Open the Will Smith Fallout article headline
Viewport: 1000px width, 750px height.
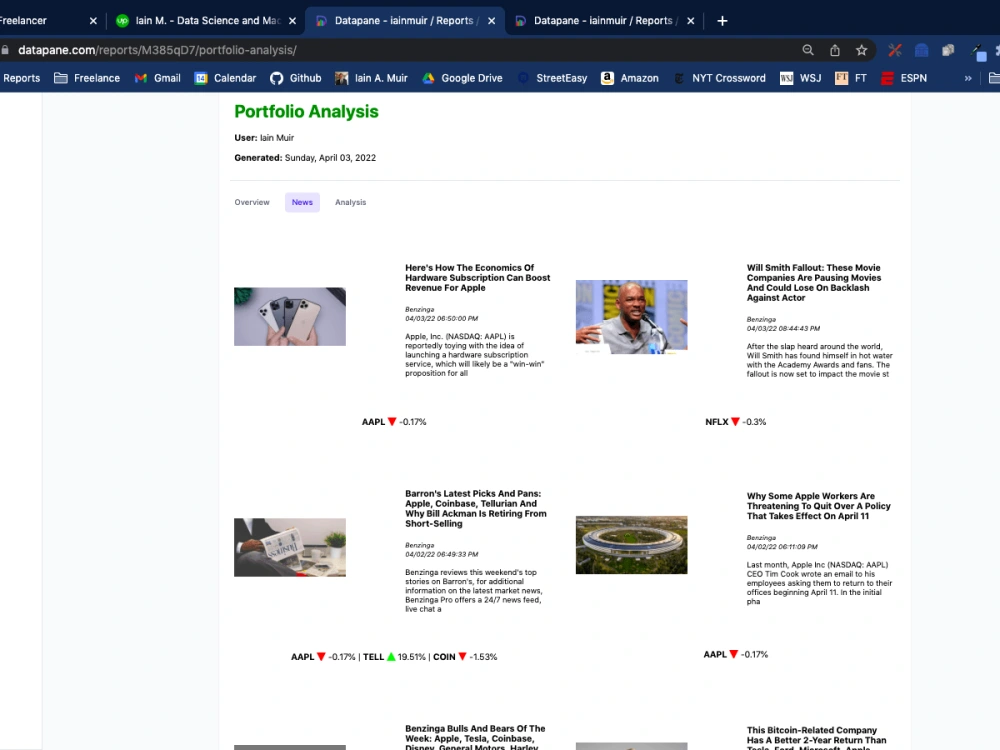click(x=814, y=283)
